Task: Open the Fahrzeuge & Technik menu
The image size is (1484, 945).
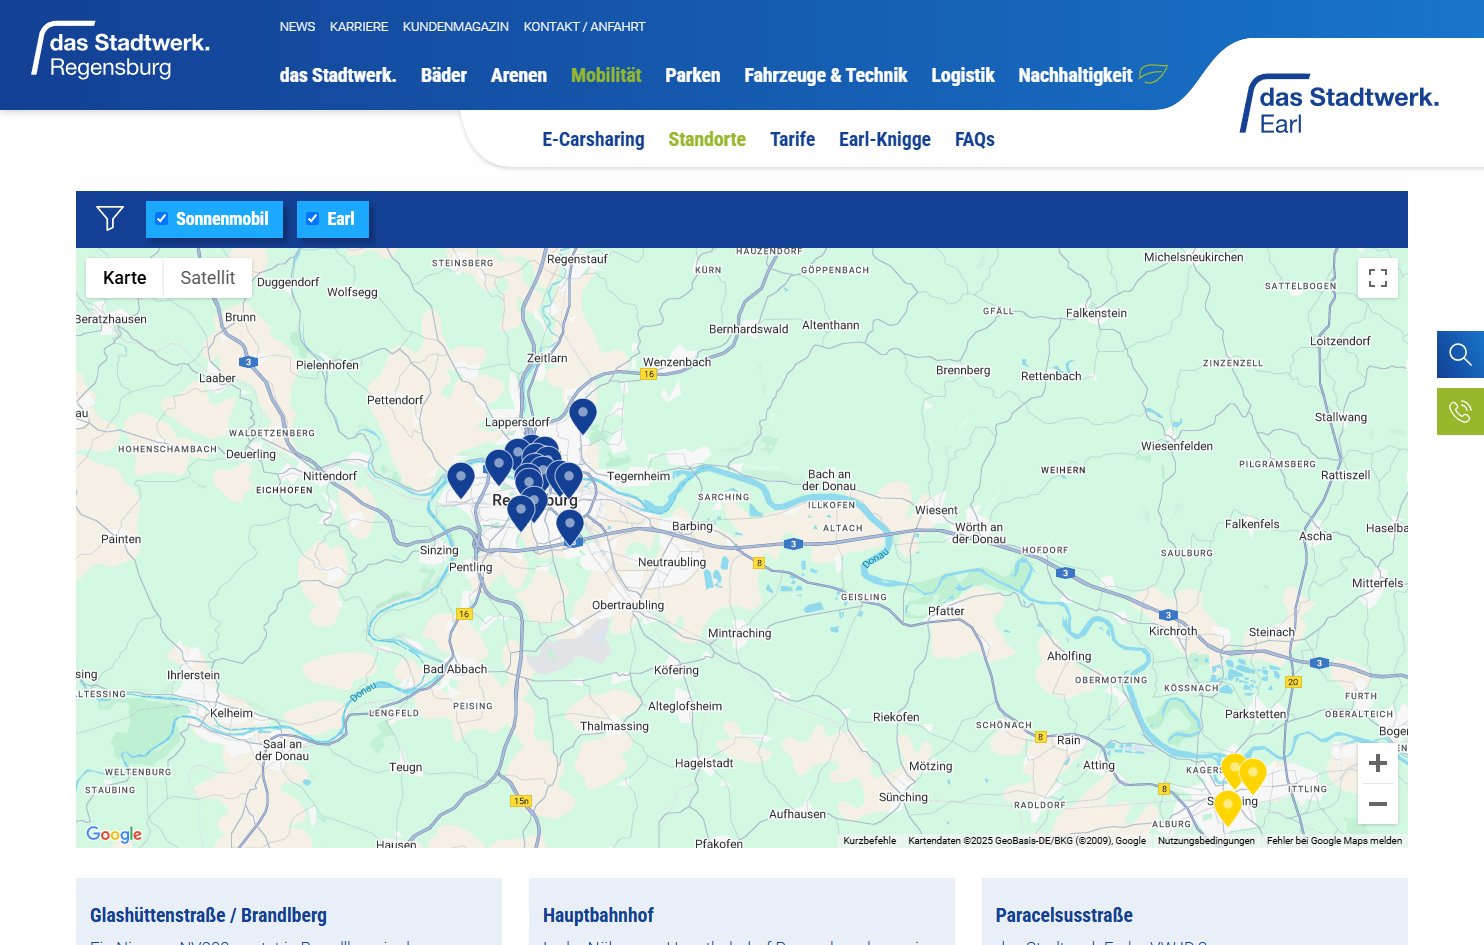Action: pyautogui.click(x=825, y=75)
